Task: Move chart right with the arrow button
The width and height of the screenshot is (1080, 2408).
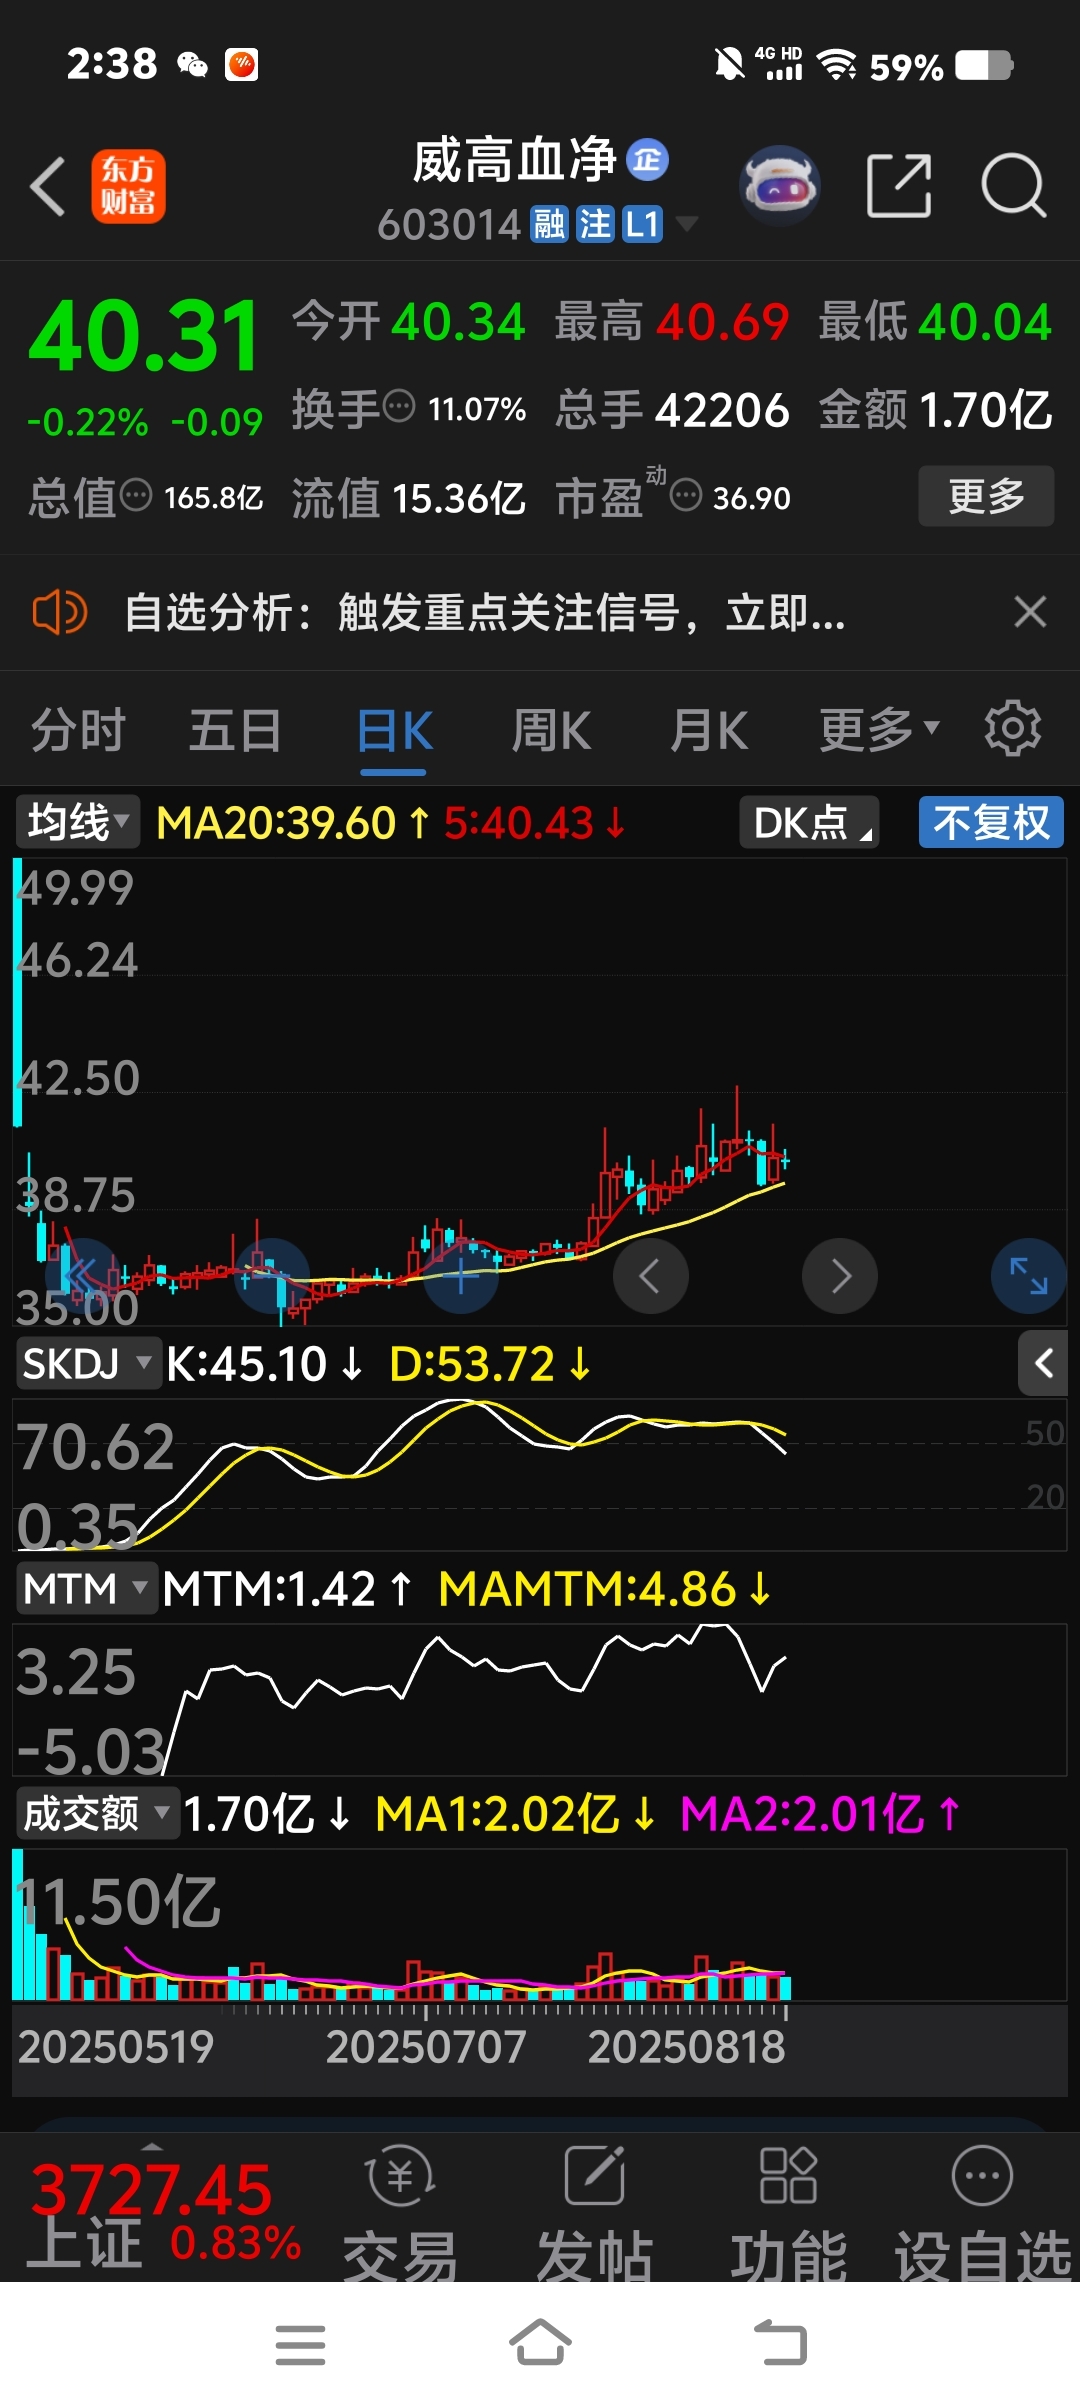Action: 840,1276
